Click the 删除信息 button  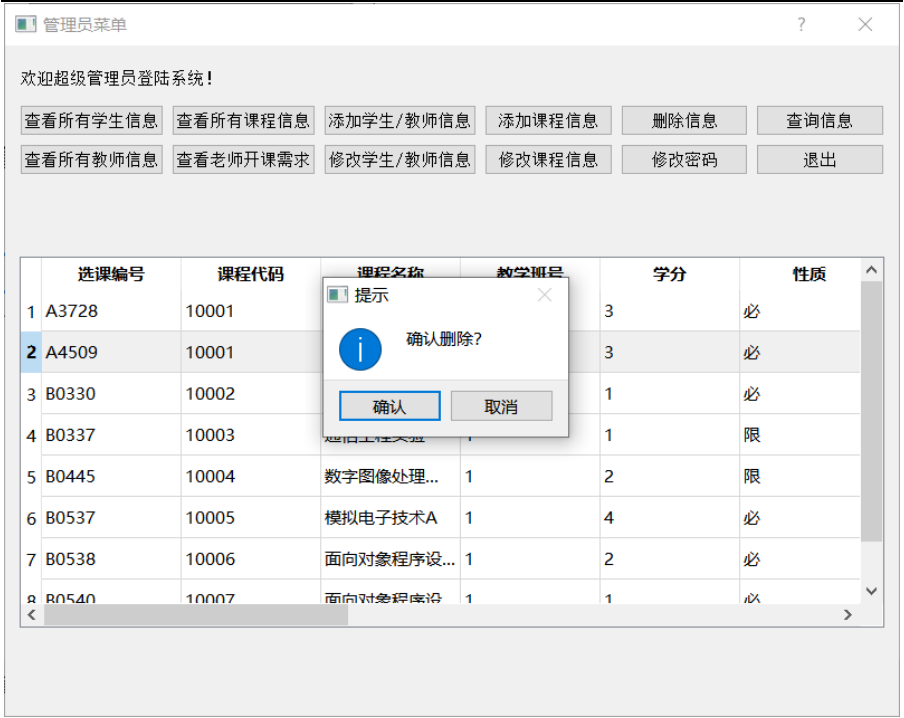point(684,121)
